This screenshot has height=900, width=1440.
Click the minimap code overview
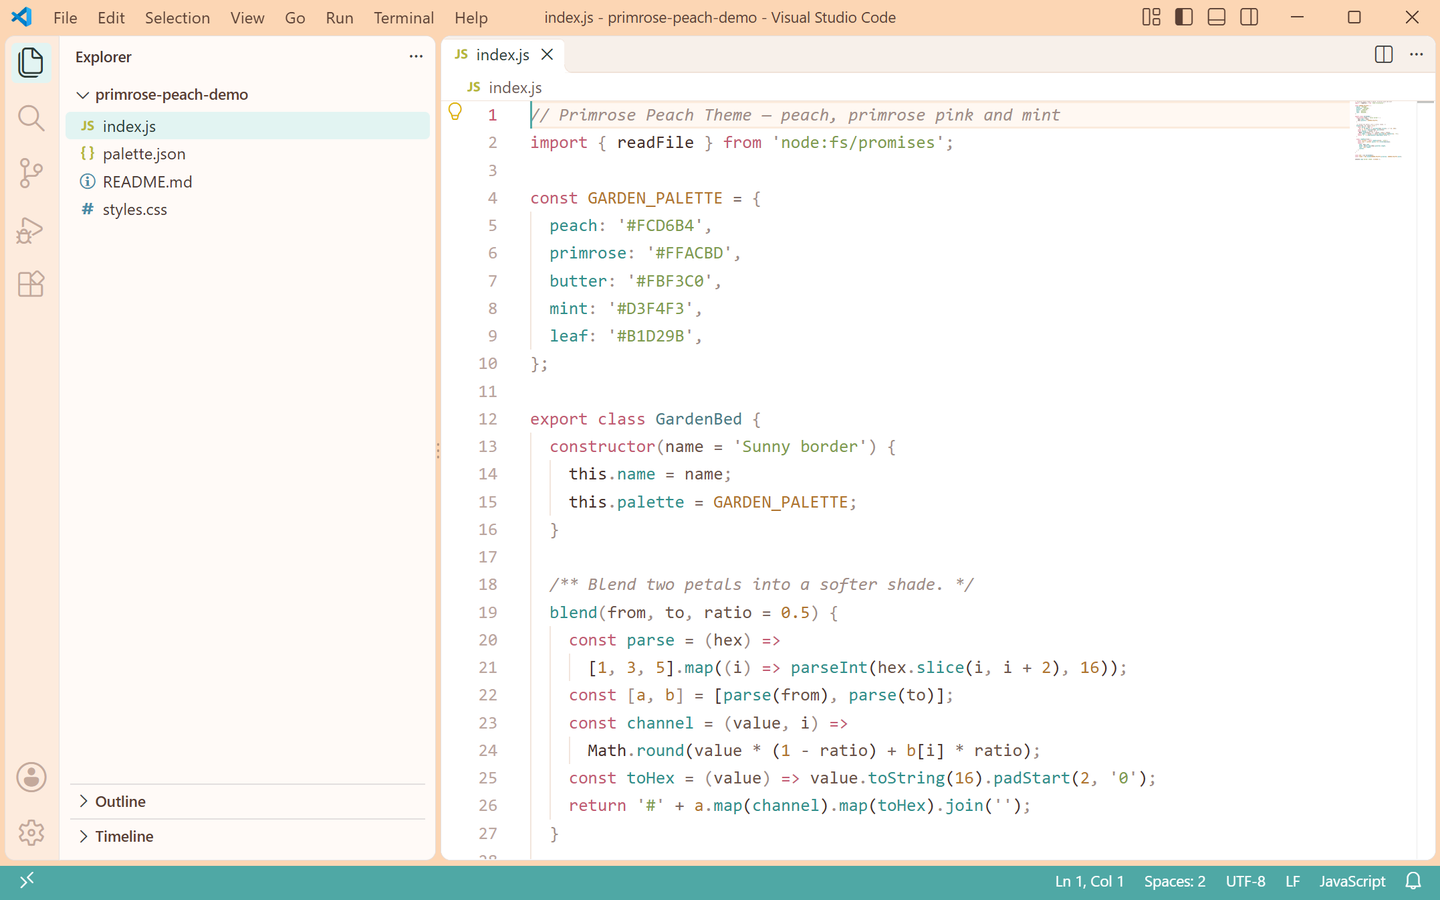tap(1383, 130)
